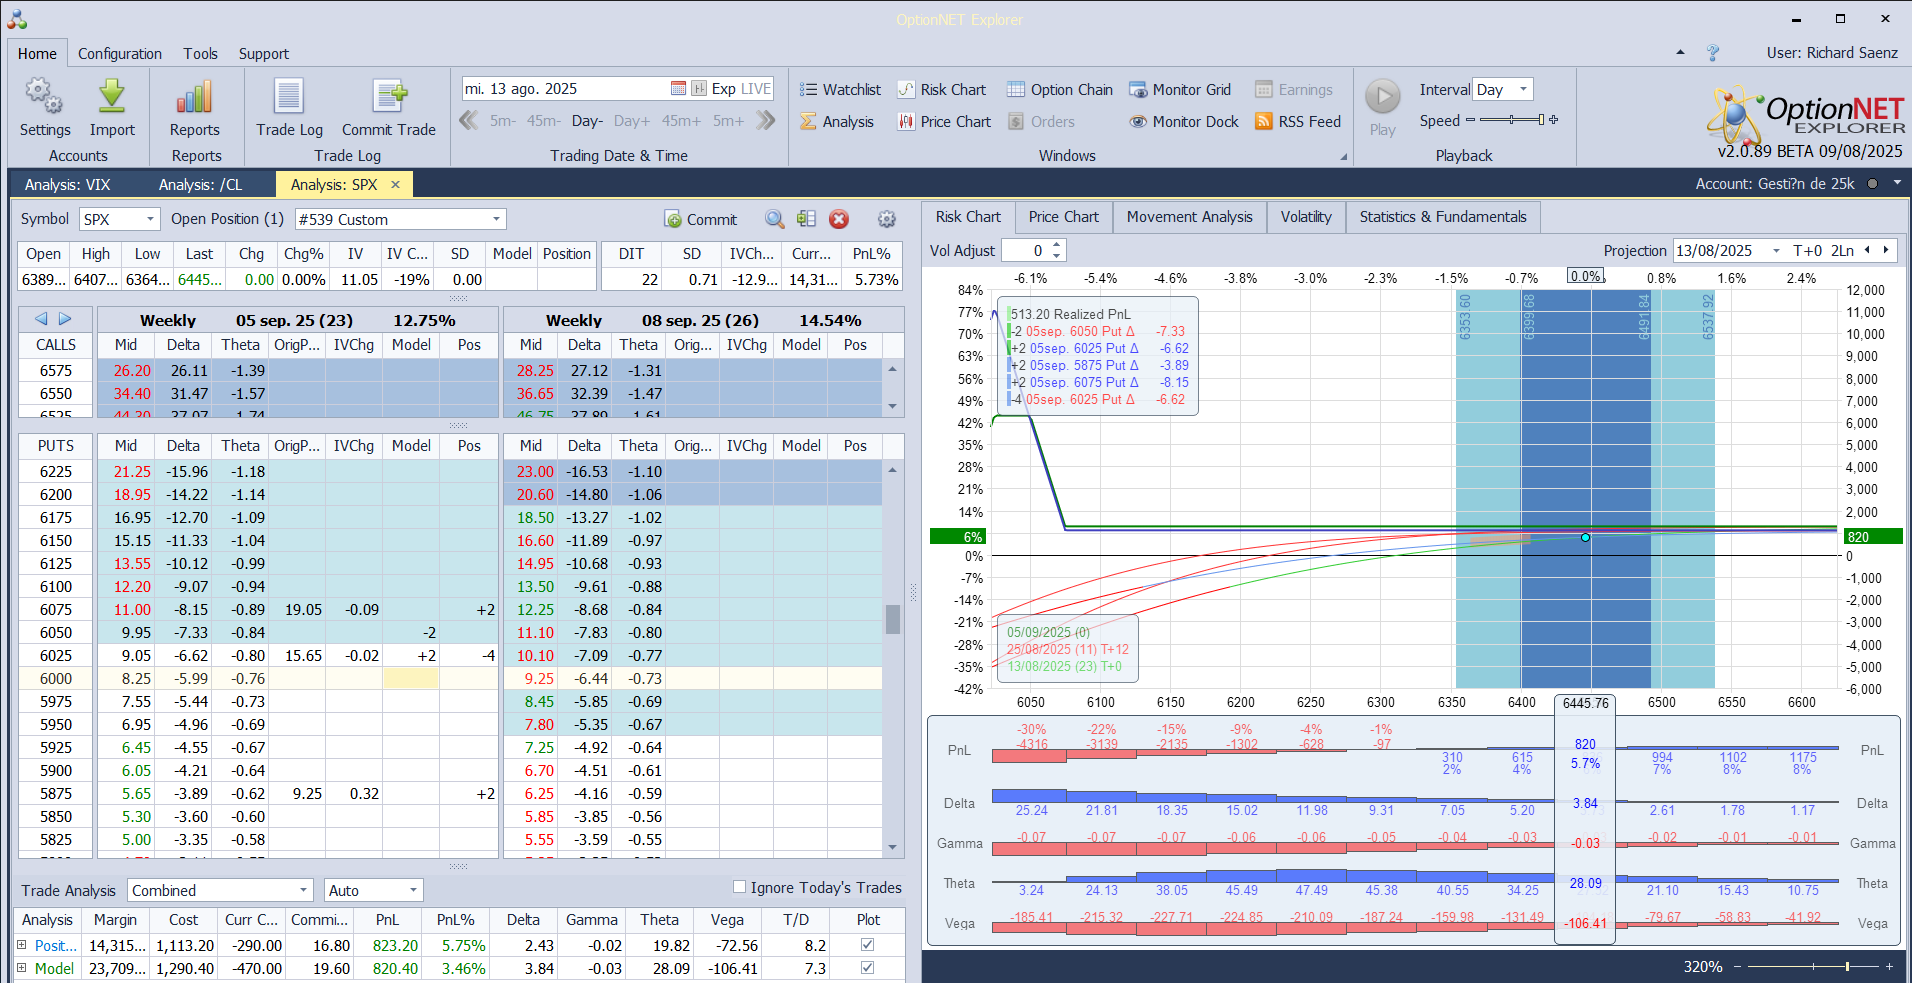This screenshot has height=983, width=1912.
Task: Close the Analysis: SPX tab
Action: click(395, 184)
